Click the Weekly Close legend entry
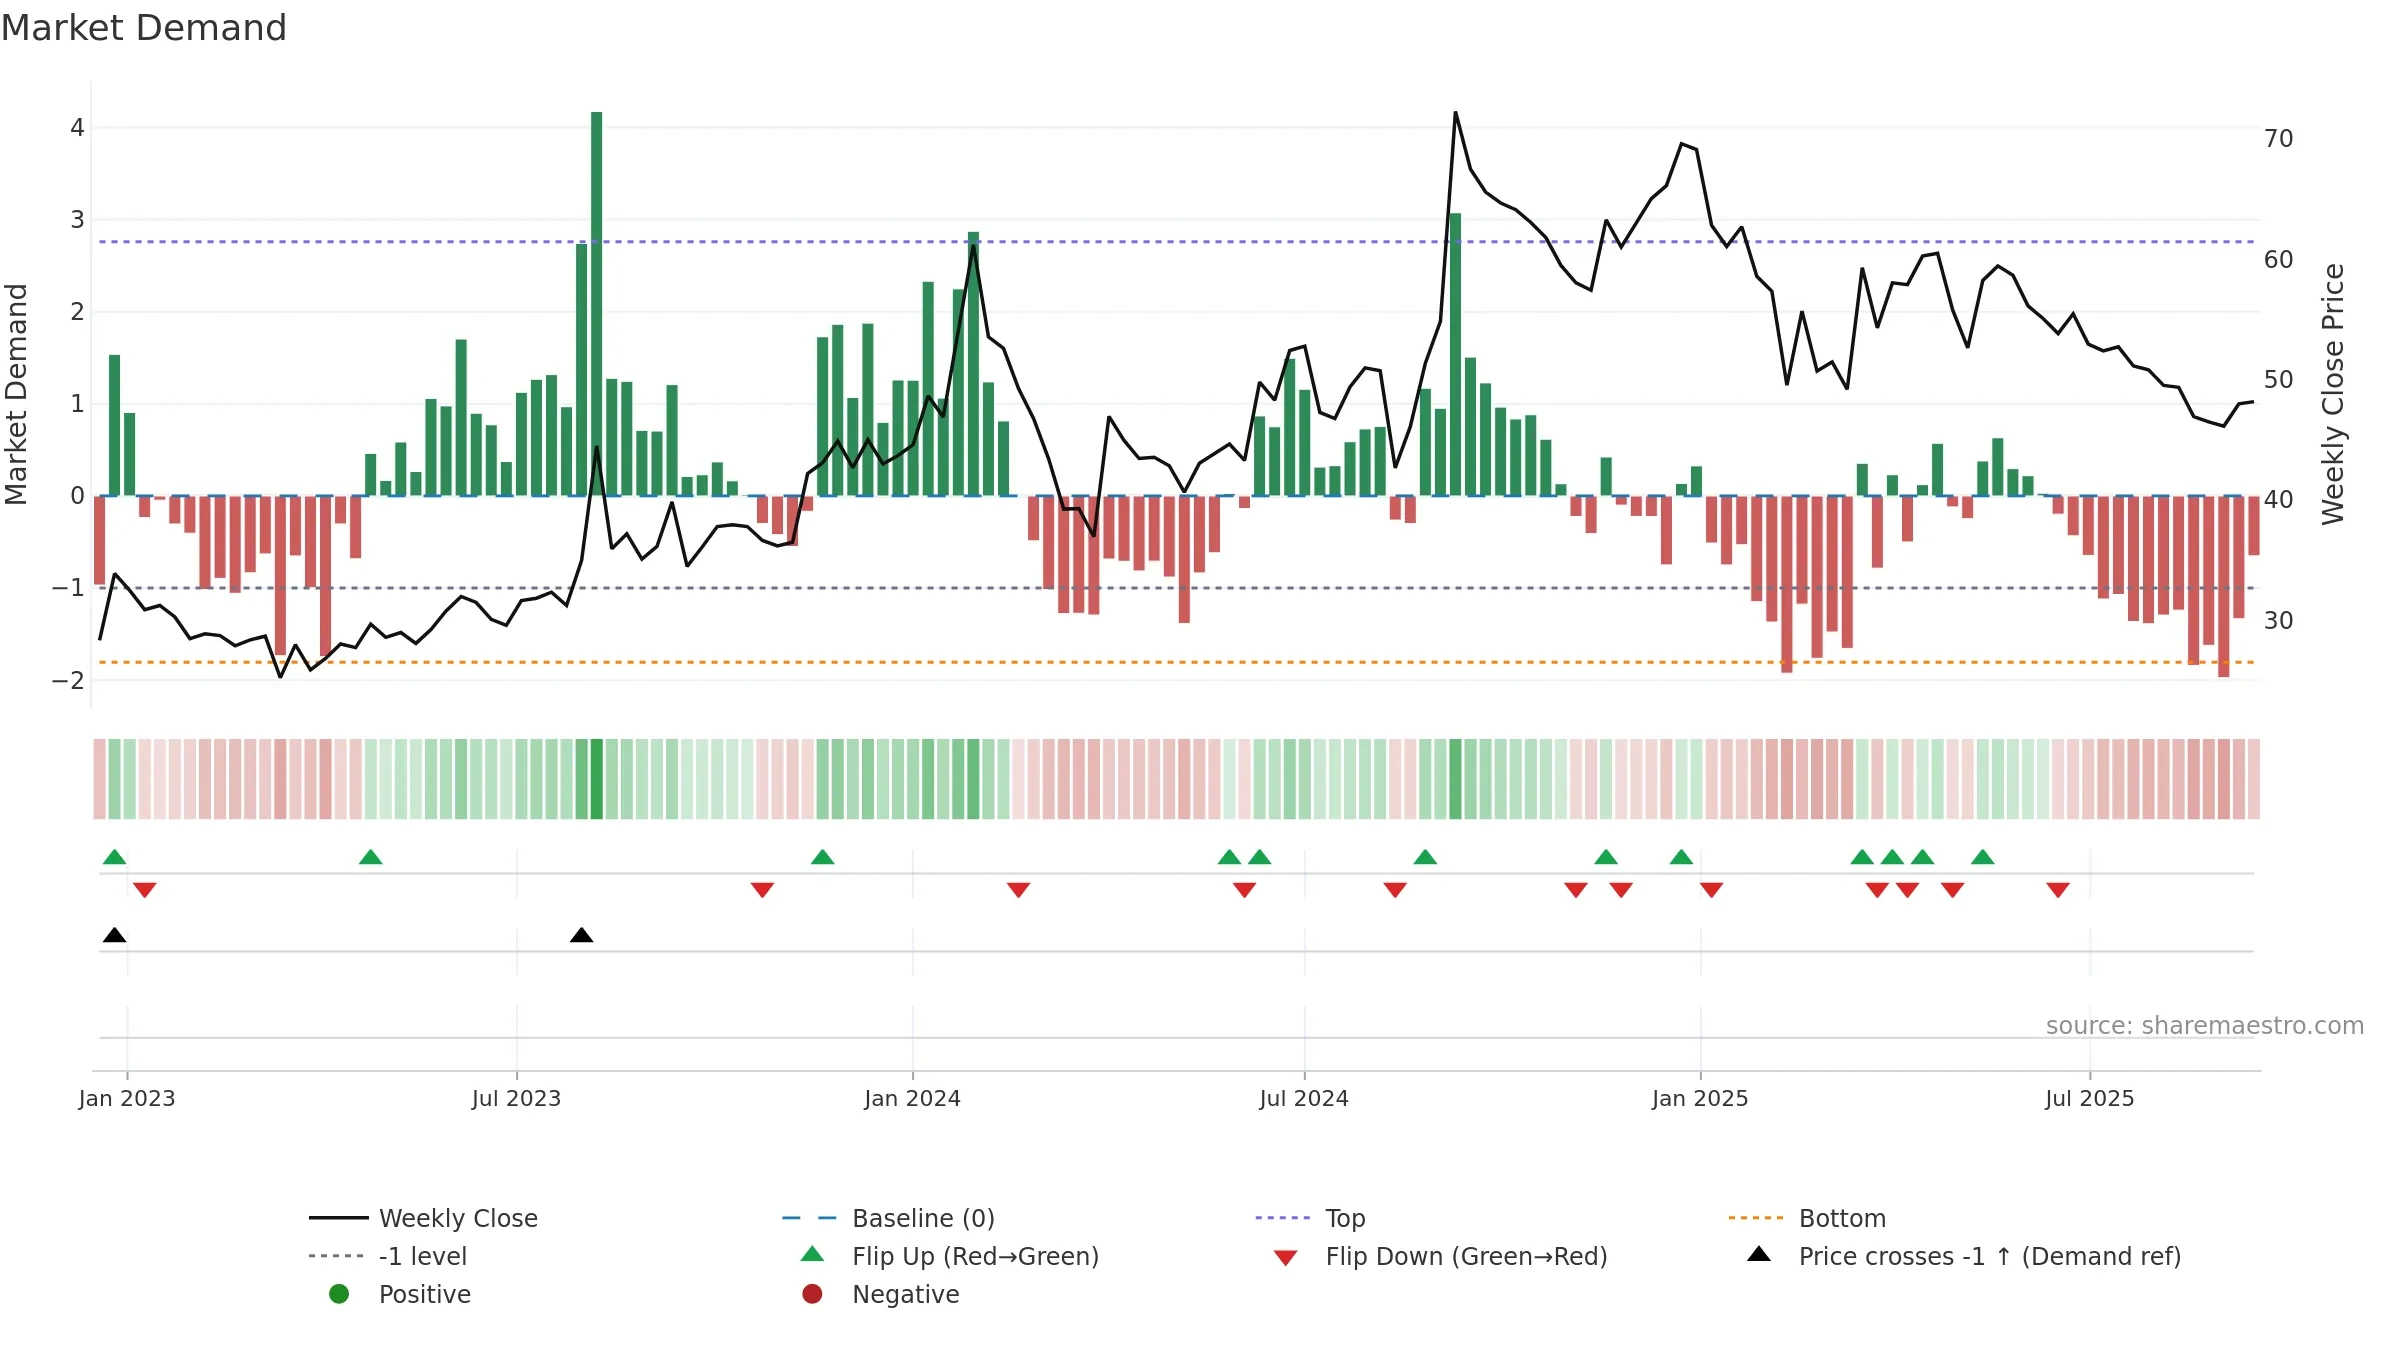This screenshot has width=2400, height=1350. 423,1218
